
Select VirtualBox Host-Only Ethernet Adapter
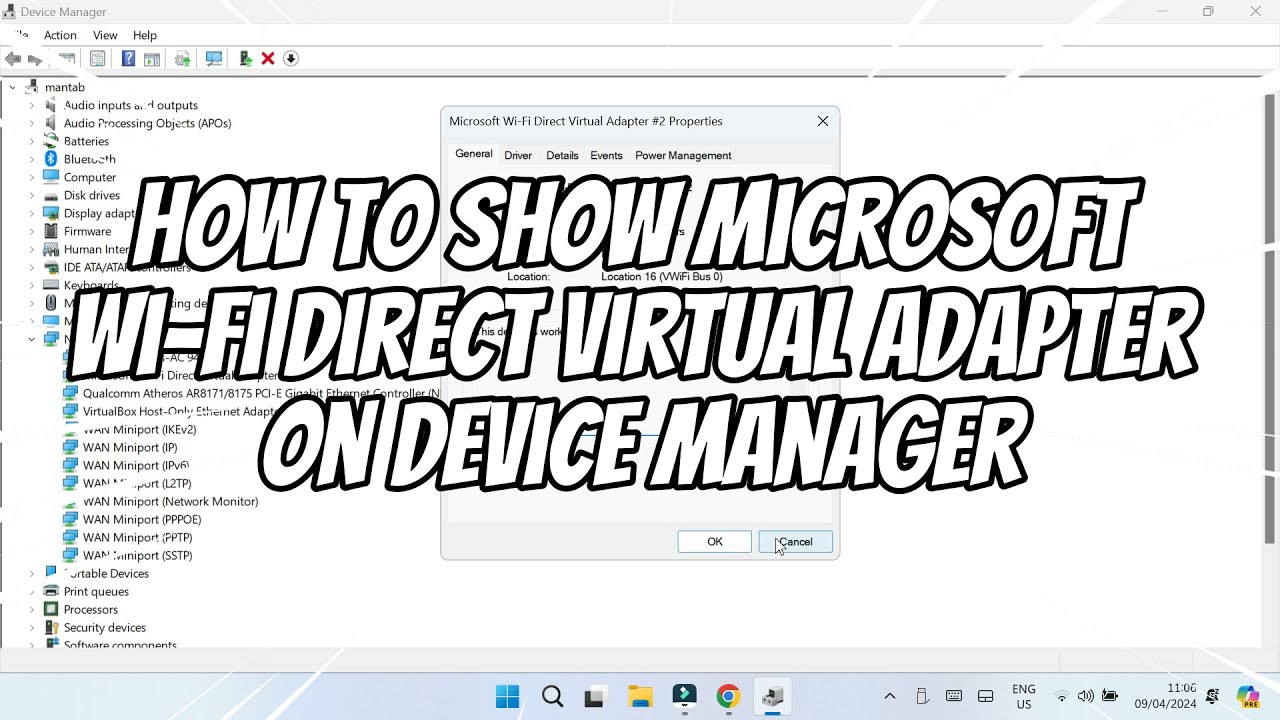point(180,411)
